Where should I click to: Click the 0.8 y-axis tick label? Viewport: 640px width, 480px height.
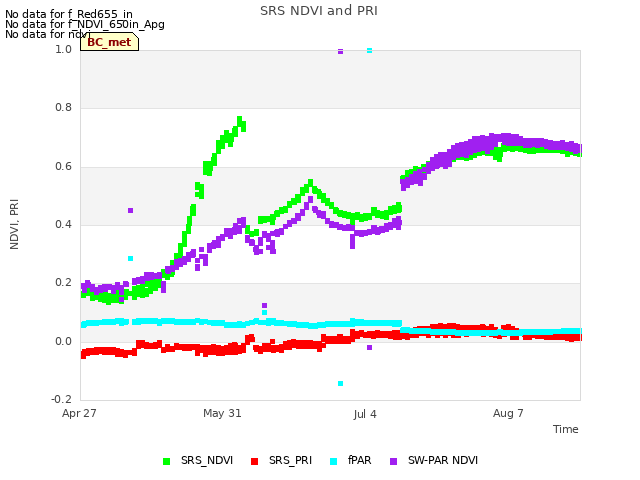coord(64,108)
